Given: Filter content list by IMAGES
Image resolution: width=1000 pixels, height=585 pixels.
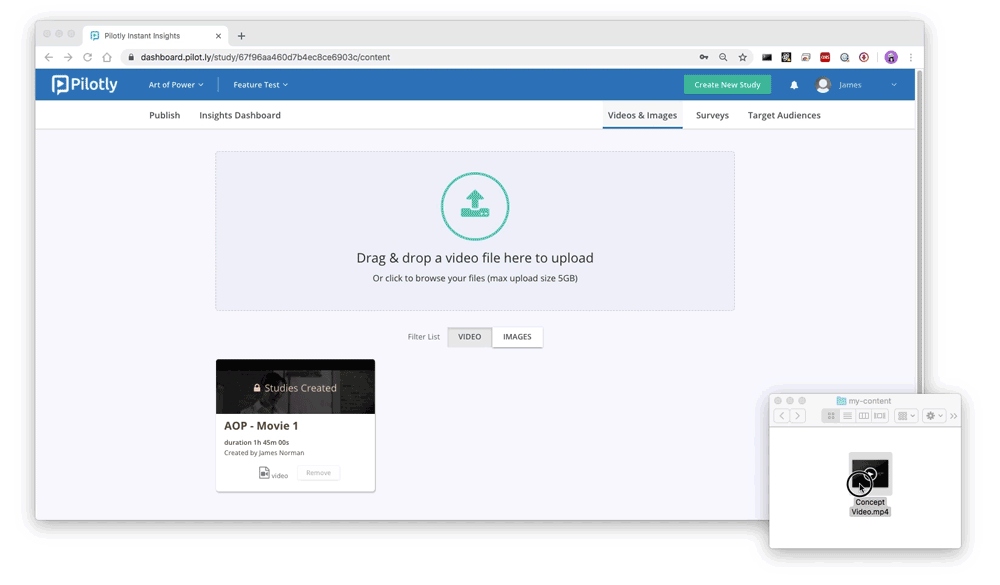Looking at the screenshot, I should point(517,337).
